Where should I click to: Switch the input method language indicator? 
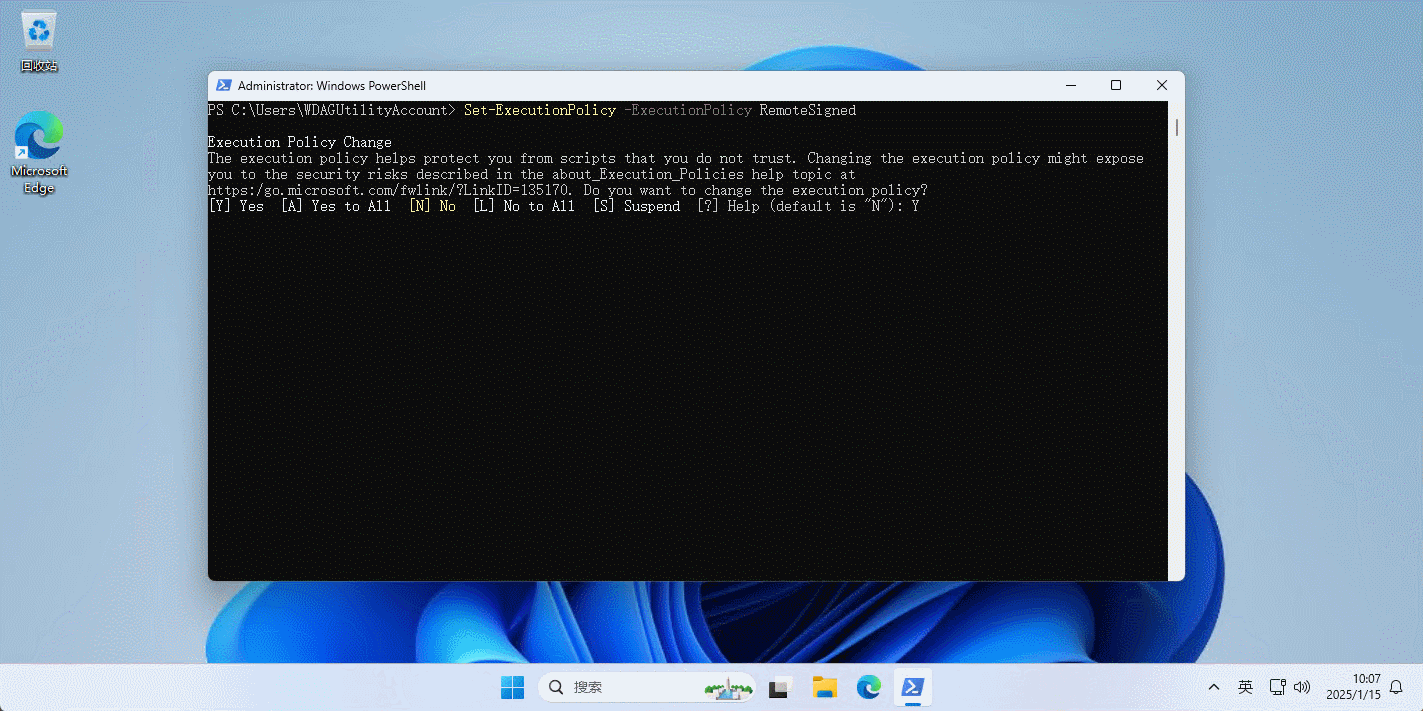[x=1245, y=687]
